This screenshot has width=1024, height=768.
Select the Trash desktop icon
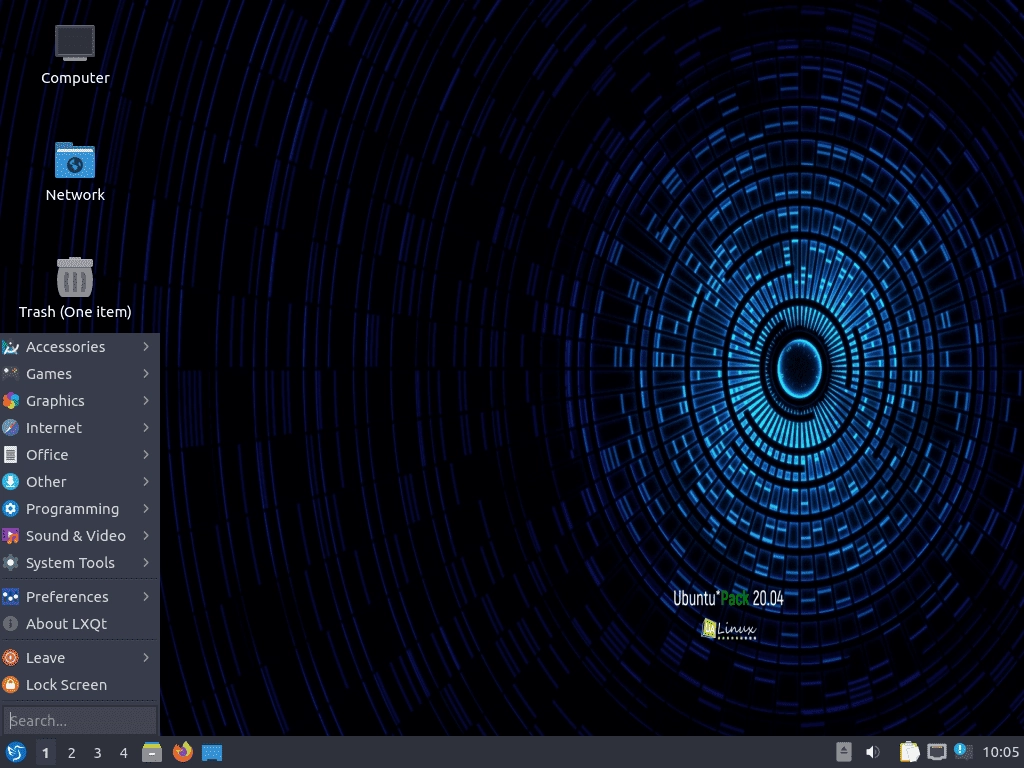click(x=75, y=288)
